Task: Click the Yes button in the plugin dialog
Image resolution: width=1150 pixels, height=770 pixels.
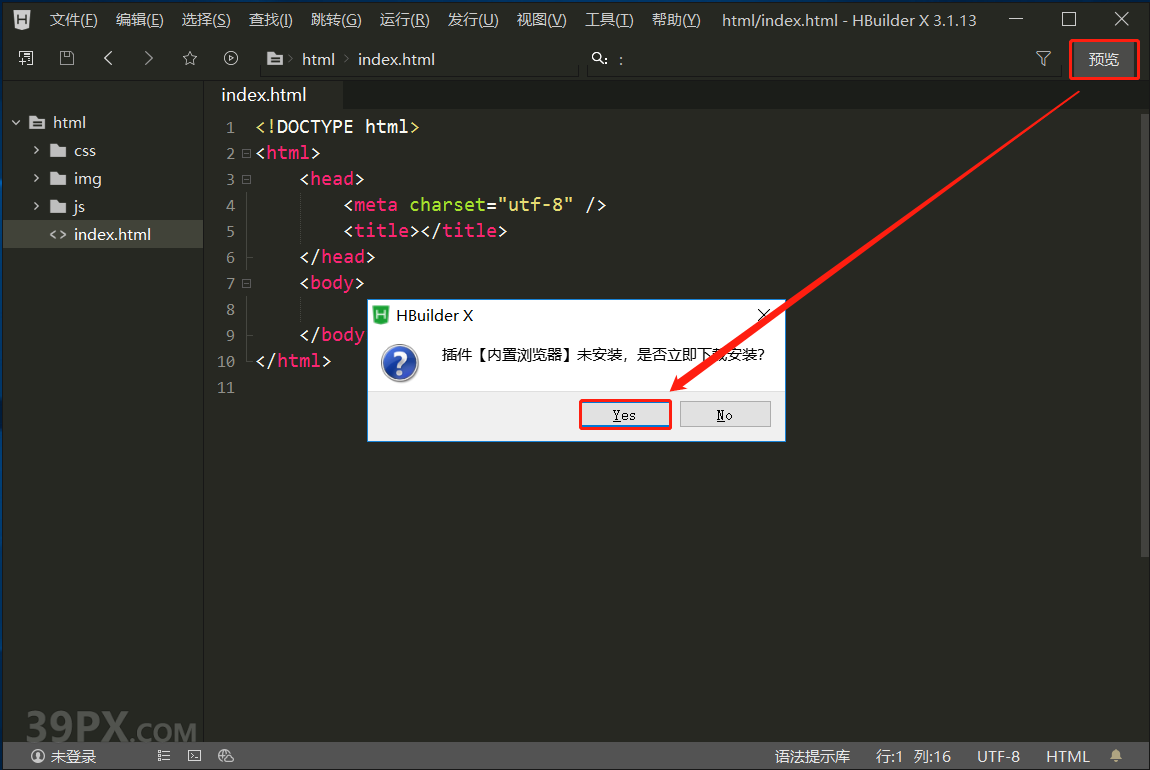Action: point(624,414)
